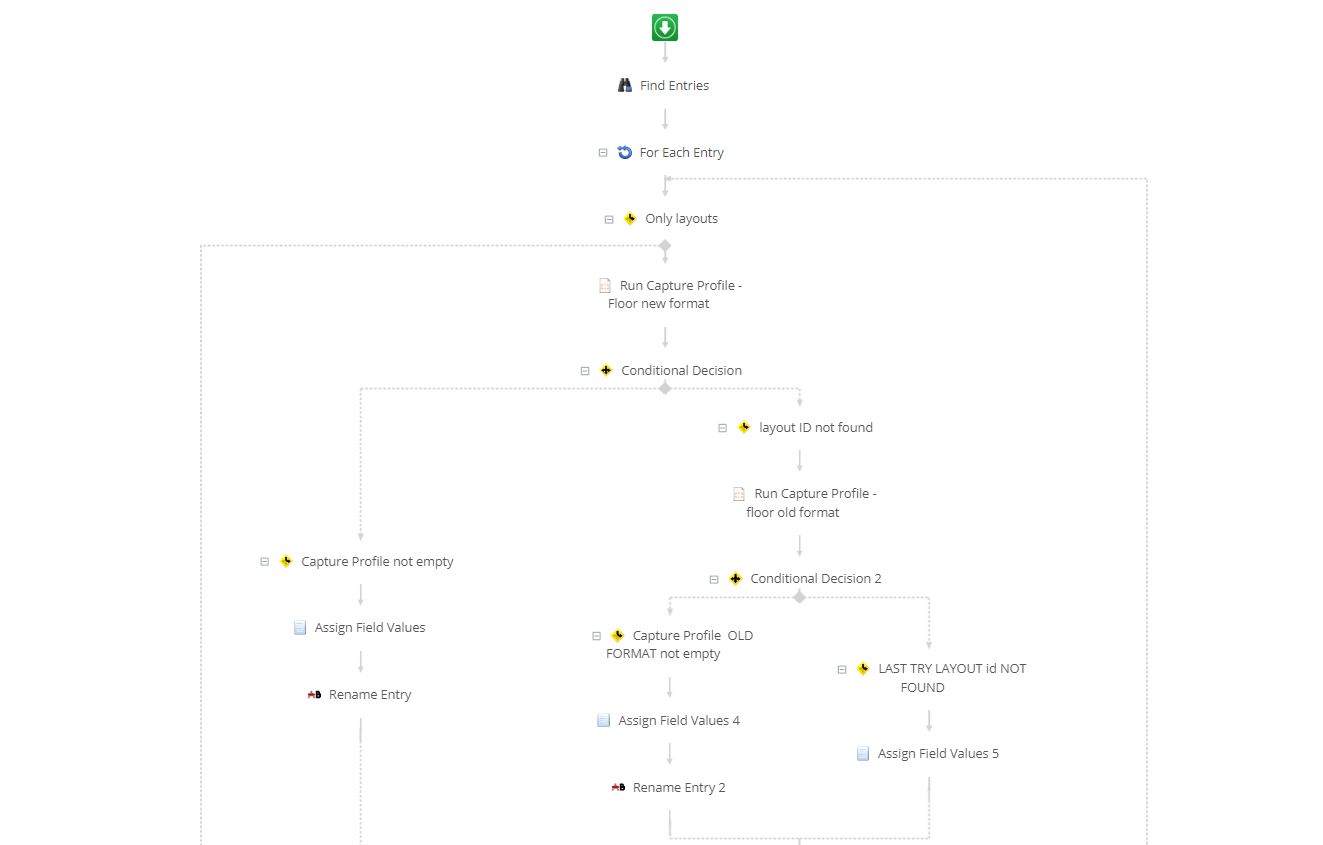Click the Only layouts branch label

tap(681, 218)
